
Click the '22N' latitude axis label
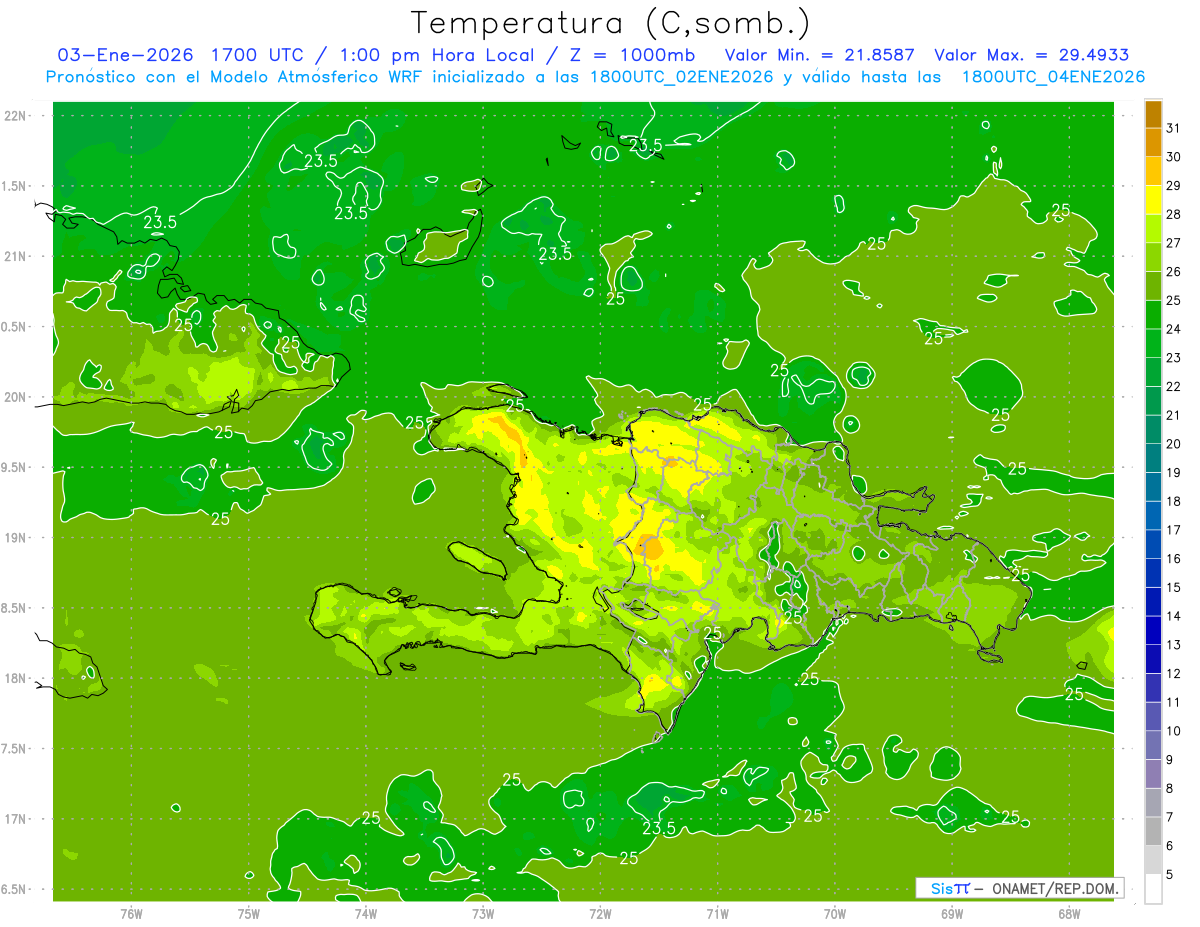coord(16,115)
